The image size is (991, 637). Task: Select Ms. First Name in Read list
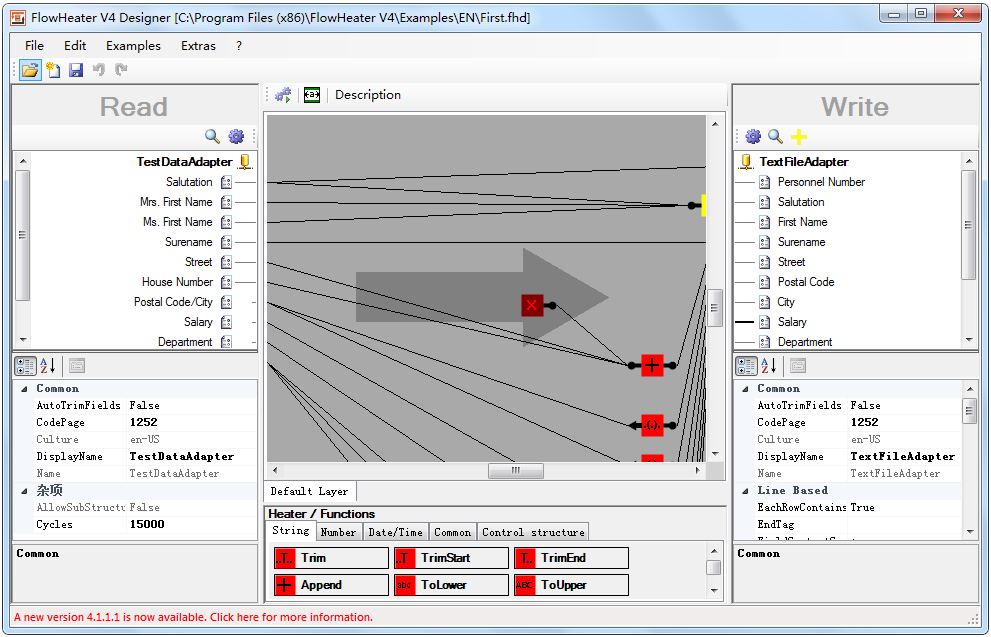pos(178,222)
